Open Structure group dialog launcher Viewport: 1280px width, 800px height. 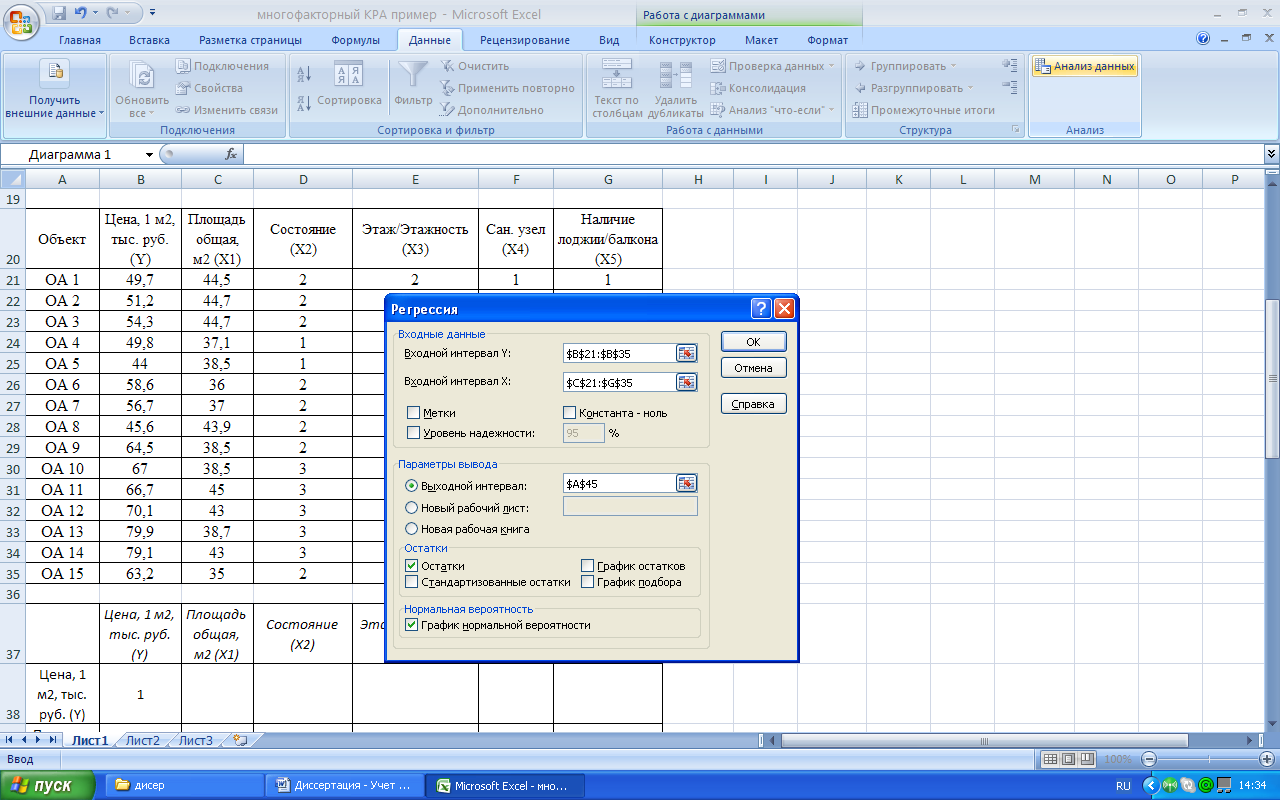tap(1016, 130)
